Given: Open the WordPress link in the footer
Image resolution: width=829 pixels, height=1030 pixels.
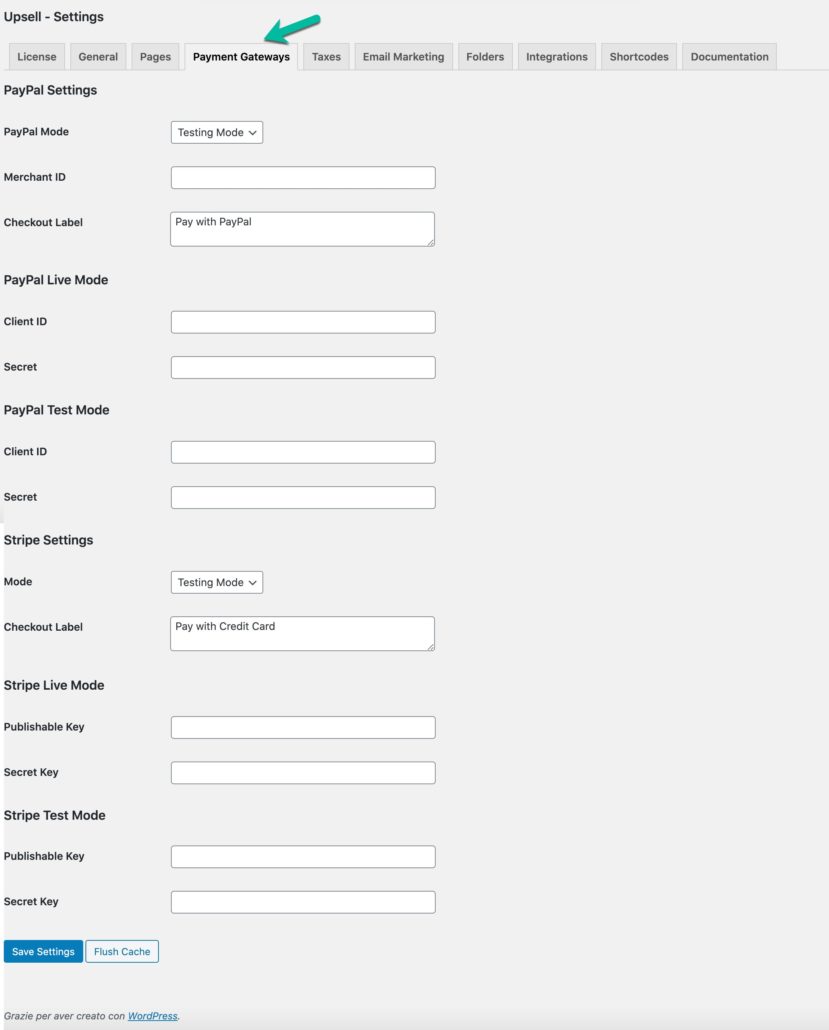Looking at the screenshot, I should point(150,1015).
